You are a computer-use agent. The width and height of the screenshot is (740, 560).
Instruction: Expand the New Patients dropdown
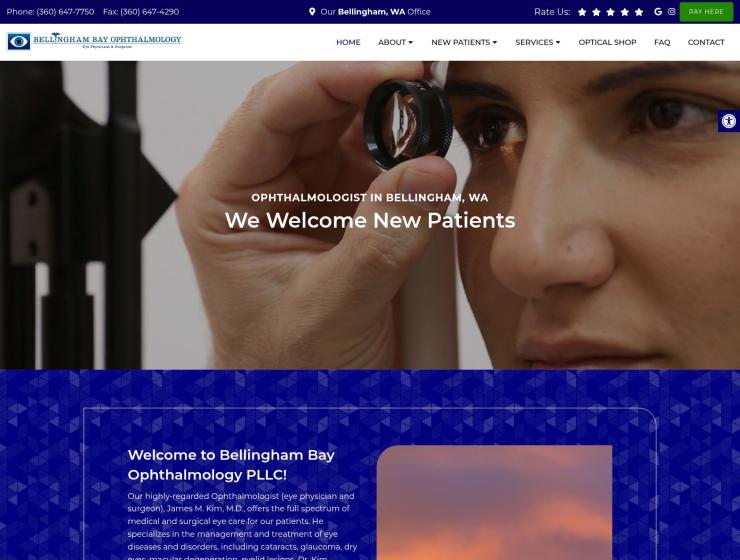(x=464, y=42)
